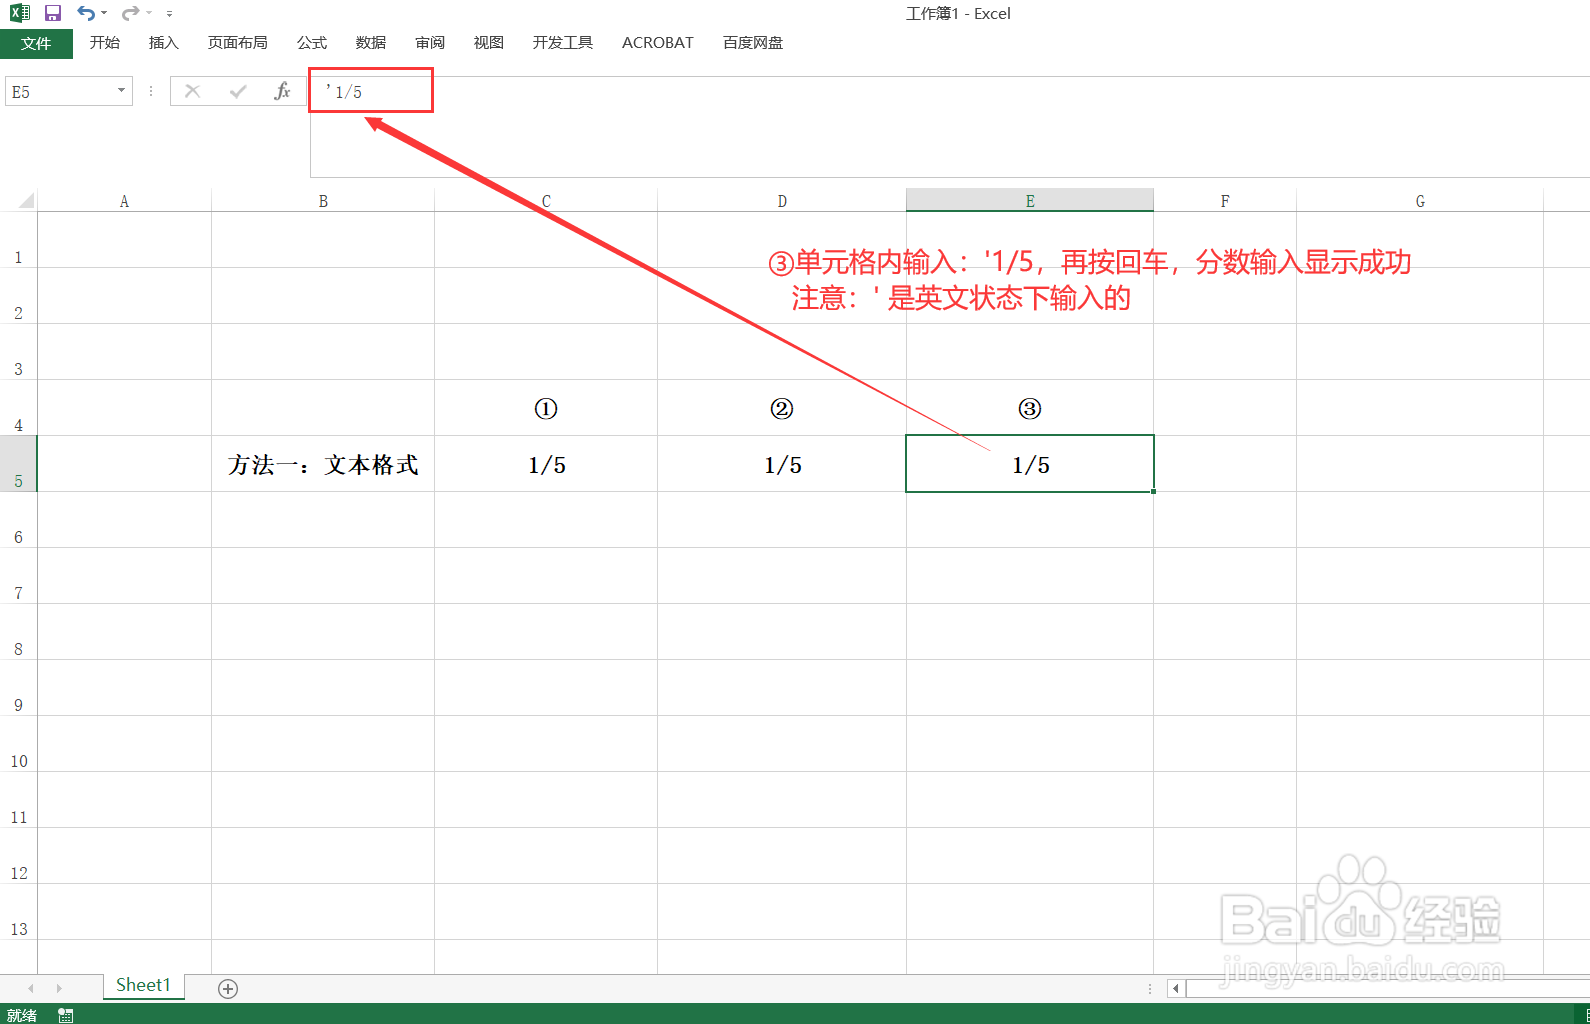Click the Excel application logo icon
1590x1024 pixels.
pos(20,13)
